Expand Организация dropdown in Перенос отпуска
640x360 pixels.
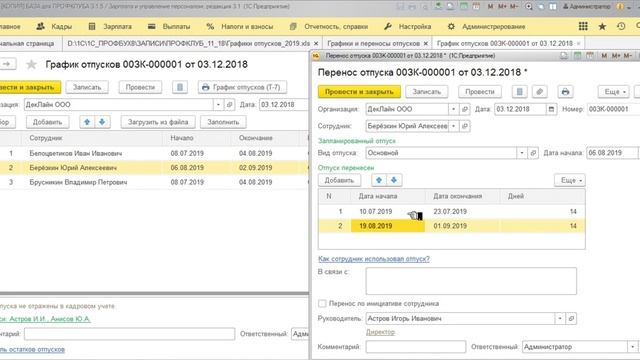point(453,109)
